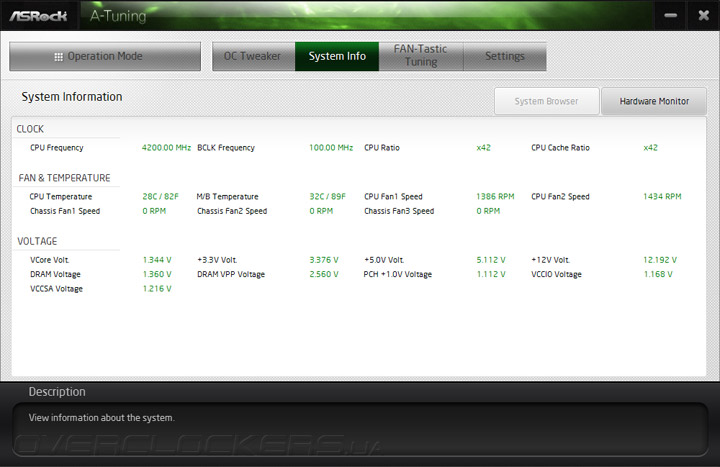Click the Description panel heading

(x=57, y=392)
